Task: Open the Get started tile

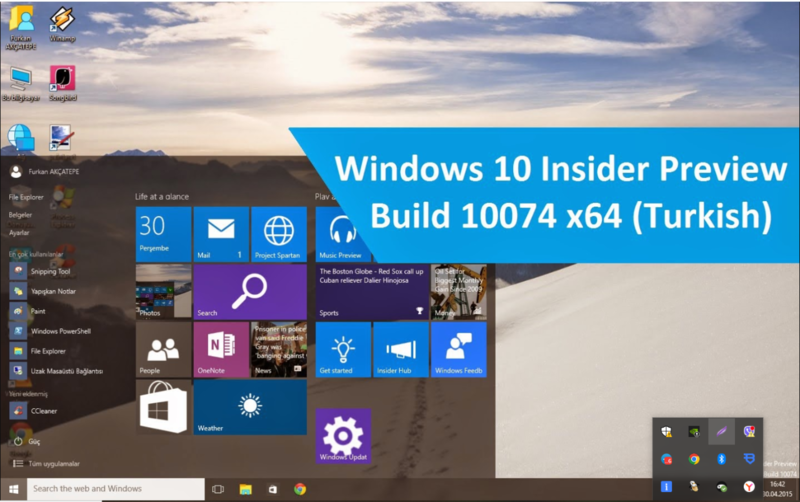Action: coord(343,349)
